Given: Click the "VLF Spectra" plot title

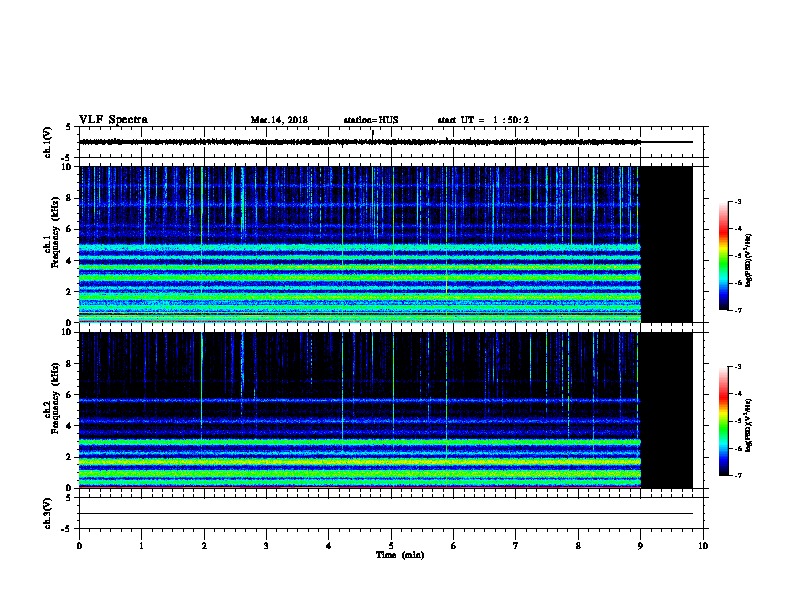Looking at the screenshot, I should [113, 120].
